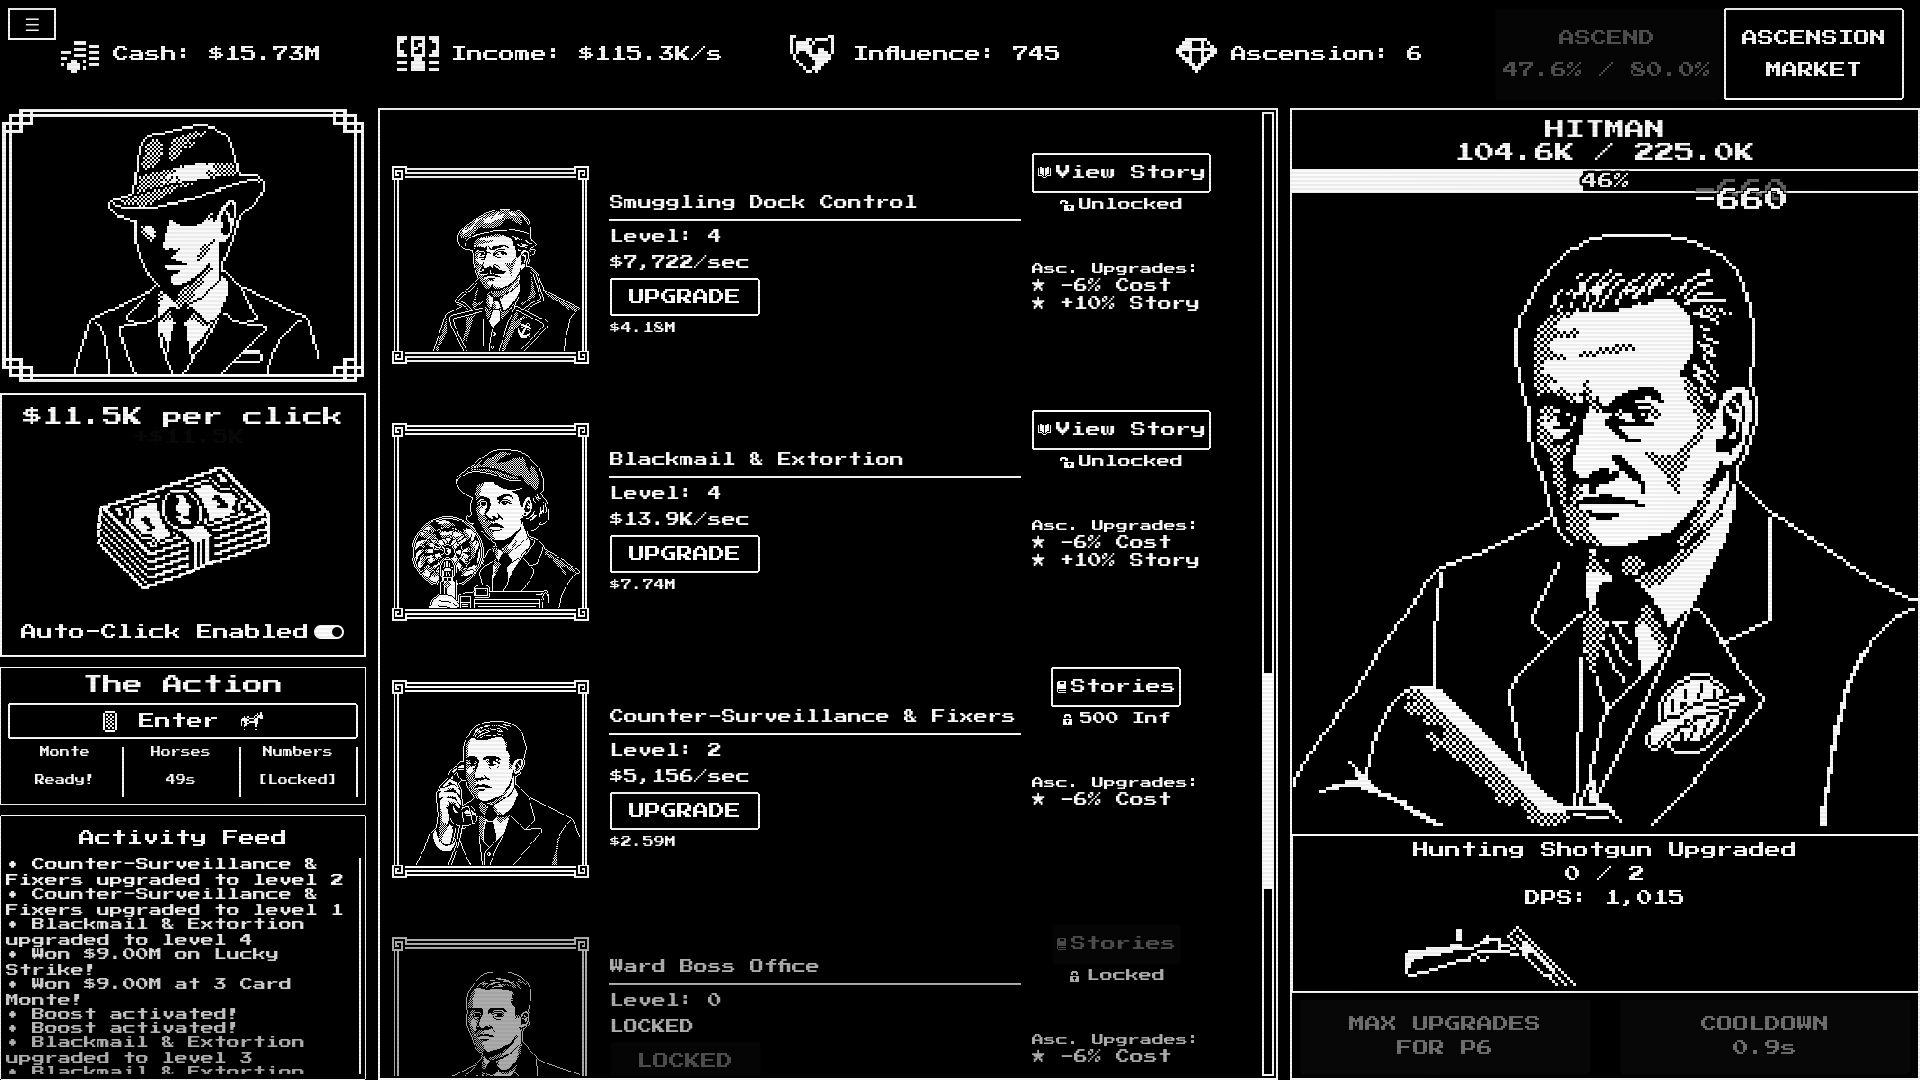This screenshot has width=1920, height=1080.
Task: Click the Hunting Shotgun Upgraded label
Action: point(1604,850)
